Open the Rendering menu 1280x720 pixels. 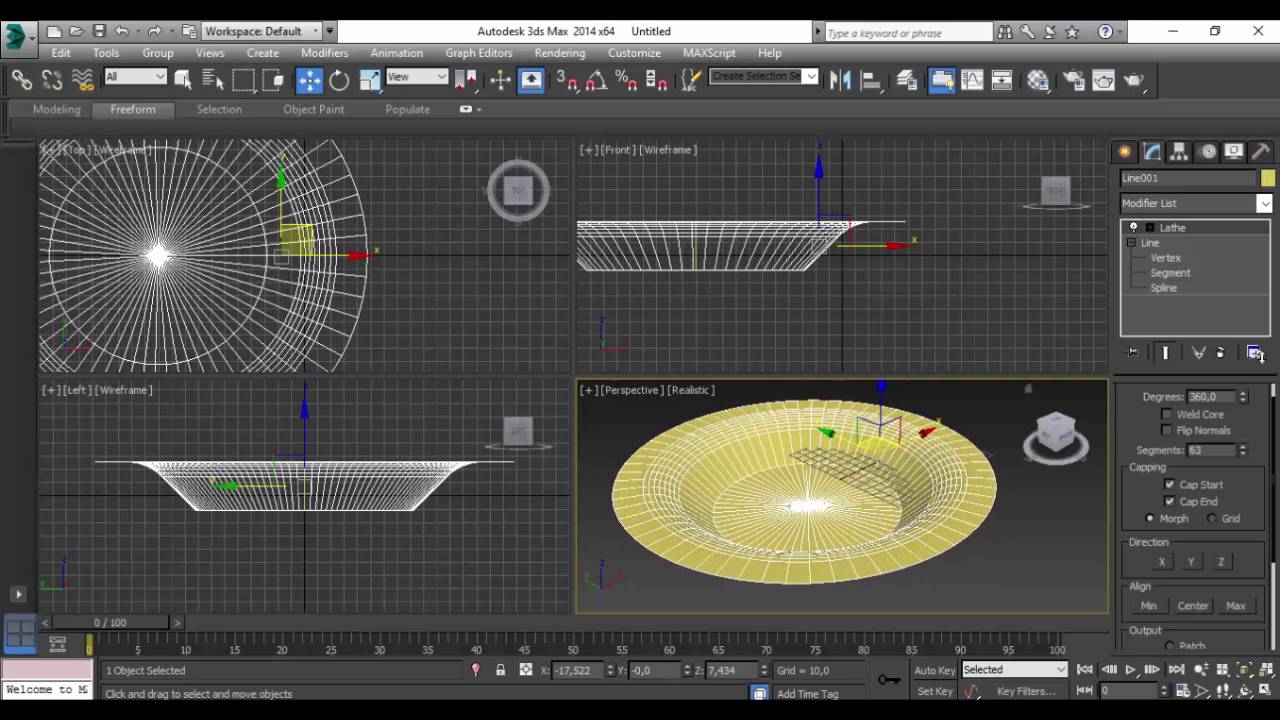(x=560, y=52)
